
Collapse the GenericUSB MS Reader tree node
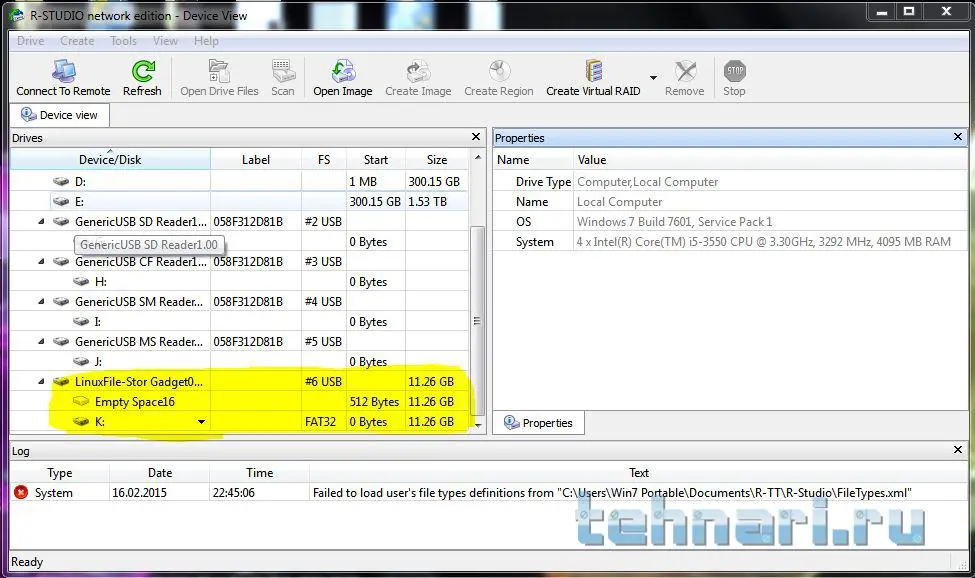[x=41, y=341]
